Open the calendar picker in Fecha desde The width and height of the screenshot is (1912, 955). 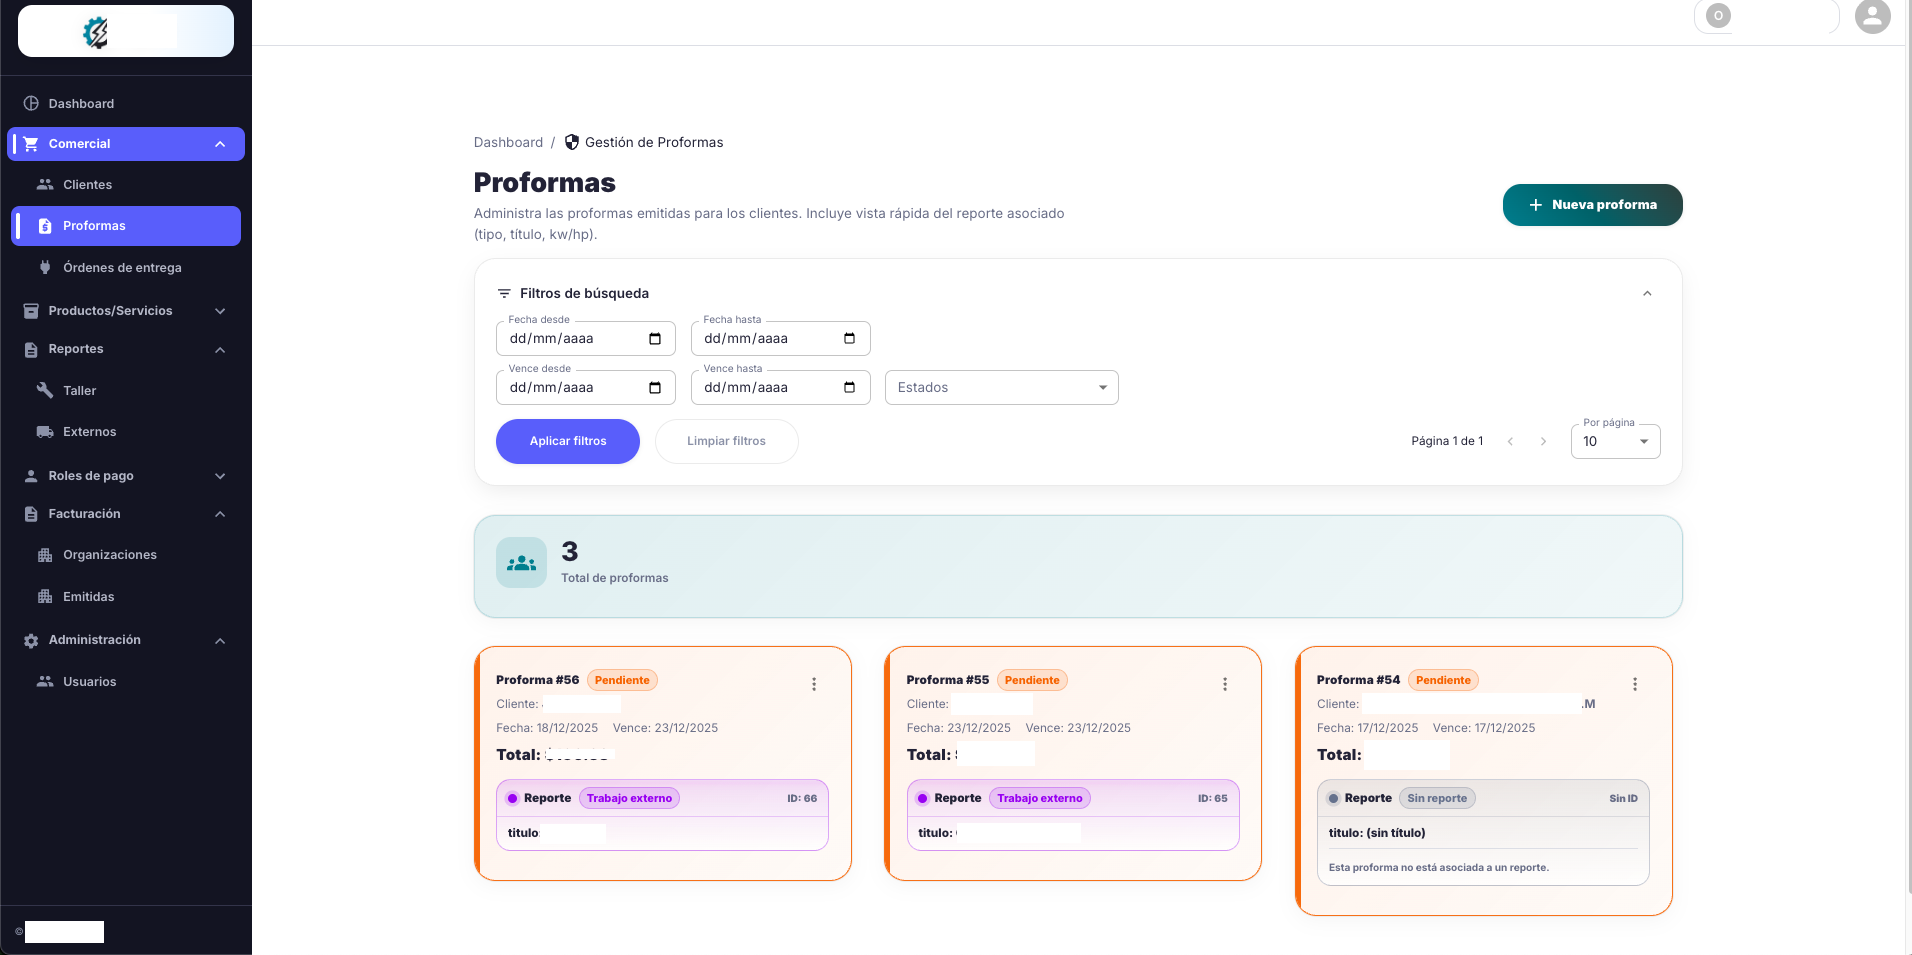pyautogui.click(x=657, y=338)
